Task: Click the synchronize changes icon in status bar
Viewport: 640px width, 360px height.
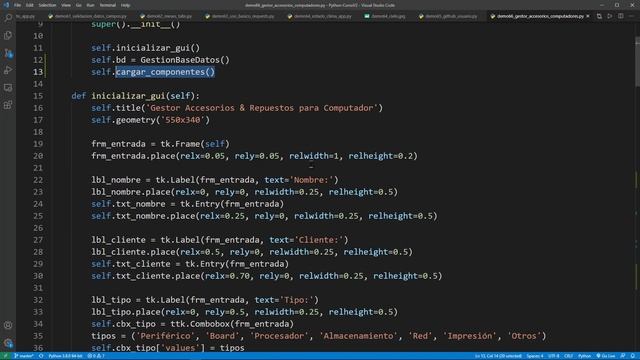Action: click(x=41, y=356)
